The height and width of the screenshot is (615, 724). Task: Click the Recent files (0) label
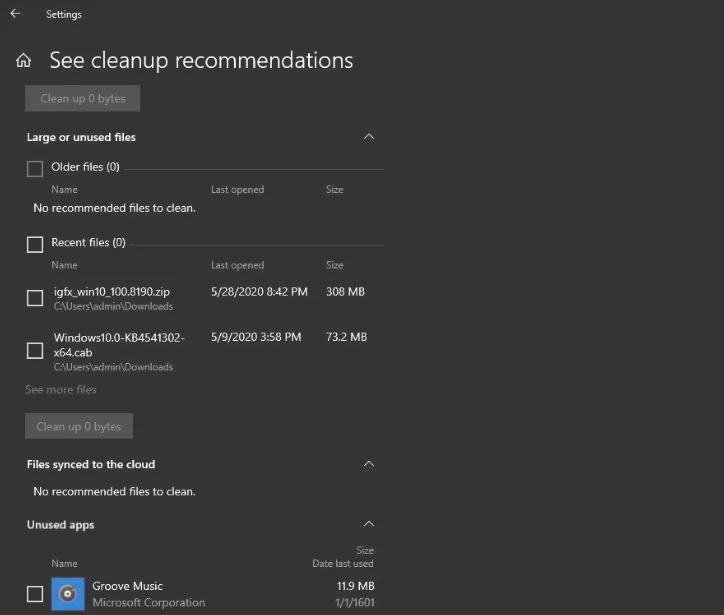88,242
